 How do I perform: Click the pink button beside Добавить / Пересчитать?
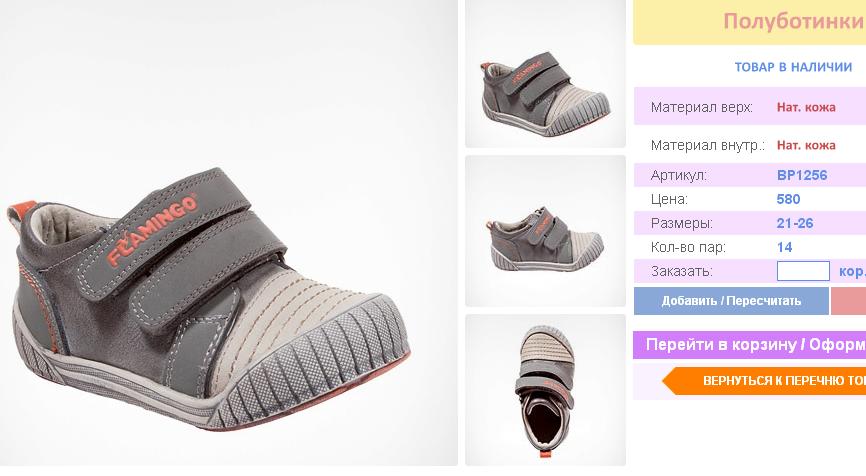[849, 301]
